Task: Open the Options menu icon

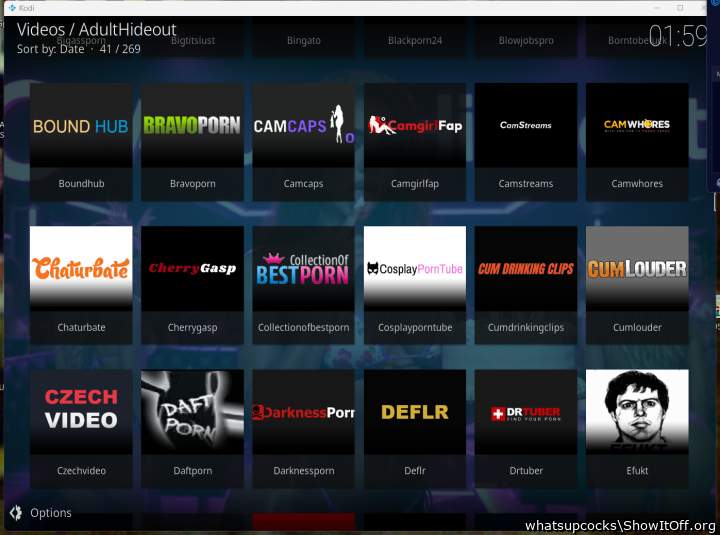Action: tap(16, 512)
